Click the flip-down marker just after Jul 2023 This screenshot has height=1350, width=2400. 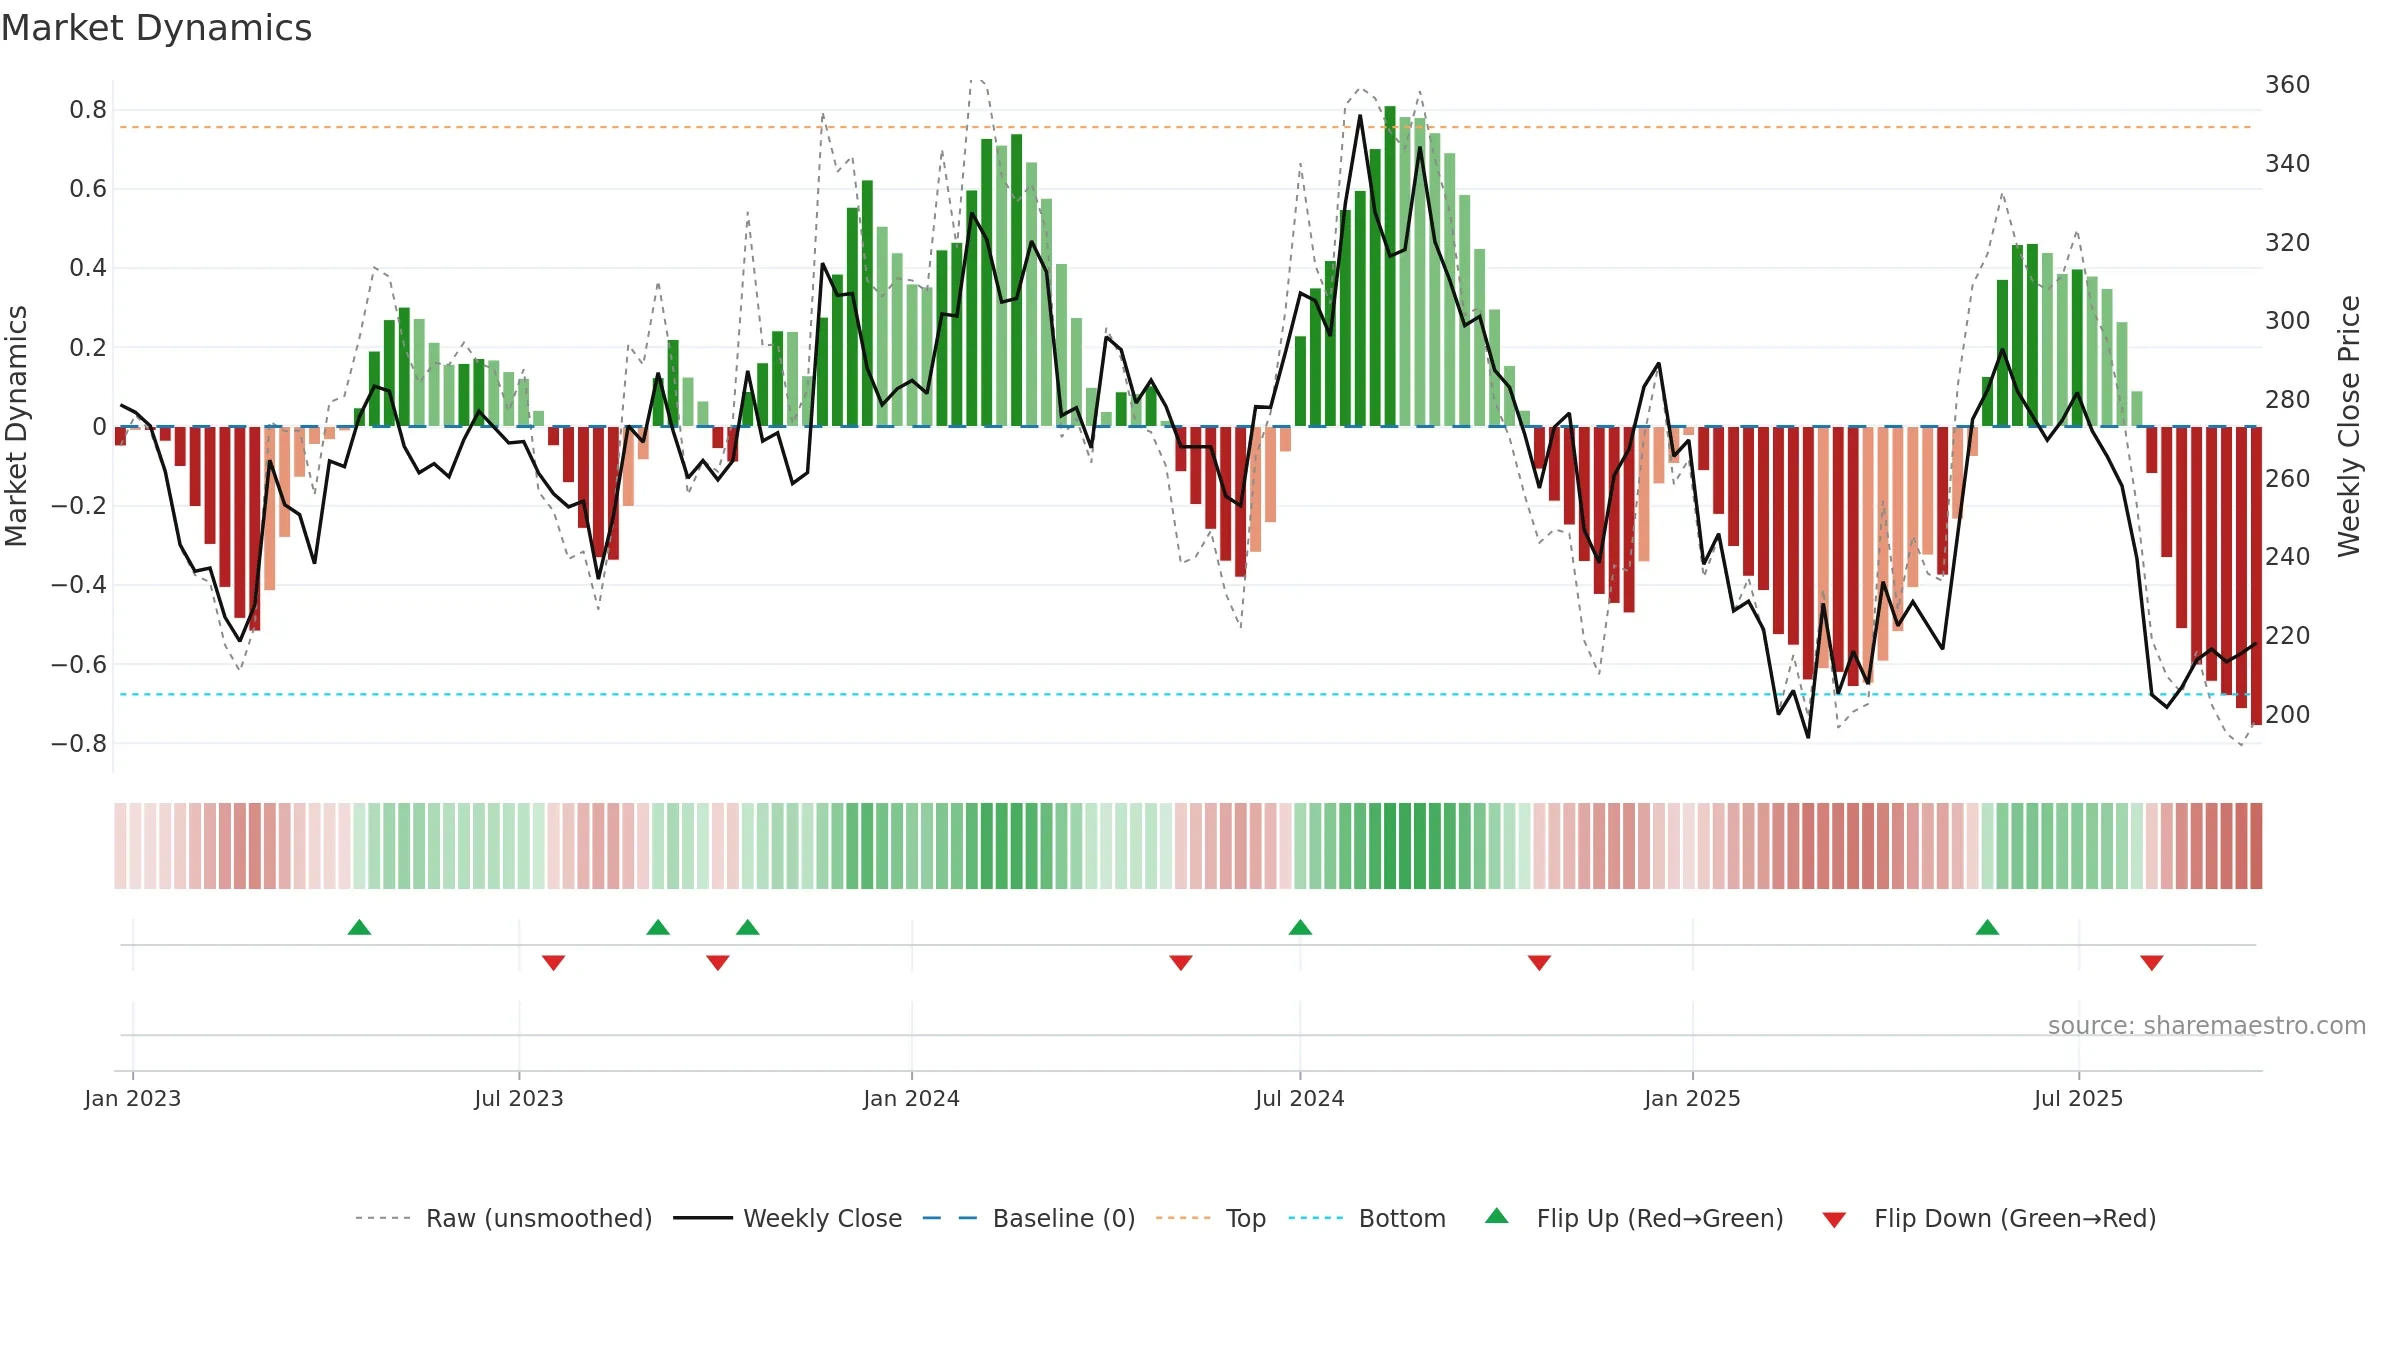(553, 962)
